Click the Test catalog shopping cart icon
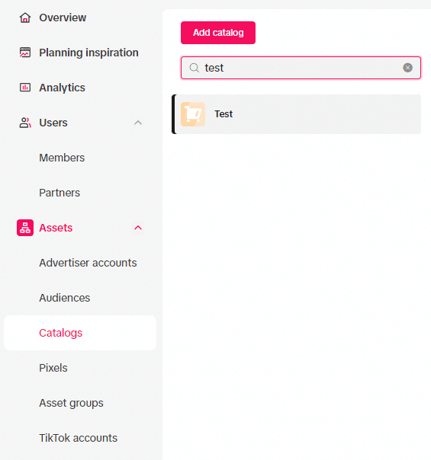Screen dimensions: 431x460 click(193, 114)
